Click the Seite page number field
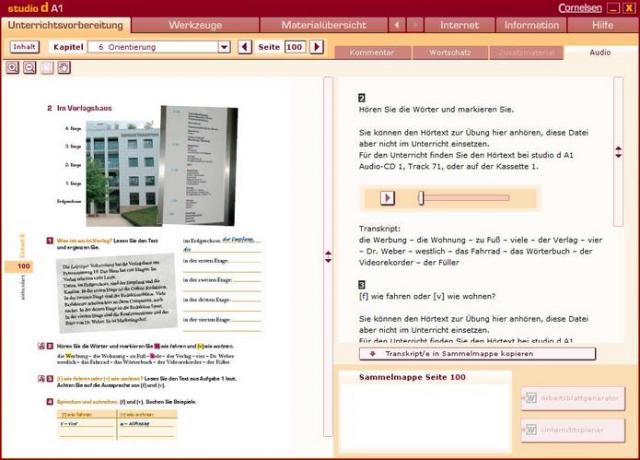 [294, 46]
